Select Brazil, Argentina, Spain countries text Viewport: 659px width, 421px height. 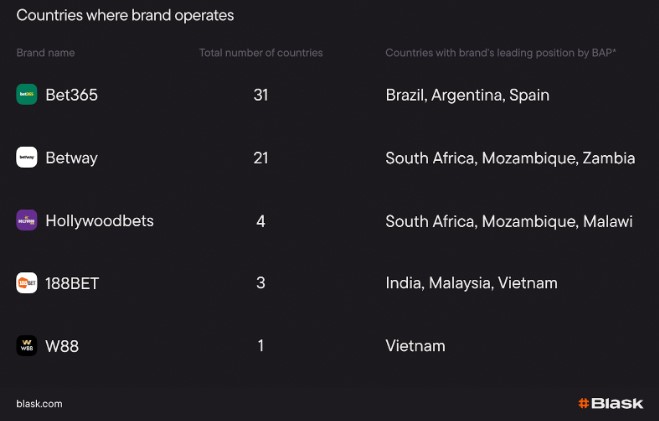click(x=467, y=95)
